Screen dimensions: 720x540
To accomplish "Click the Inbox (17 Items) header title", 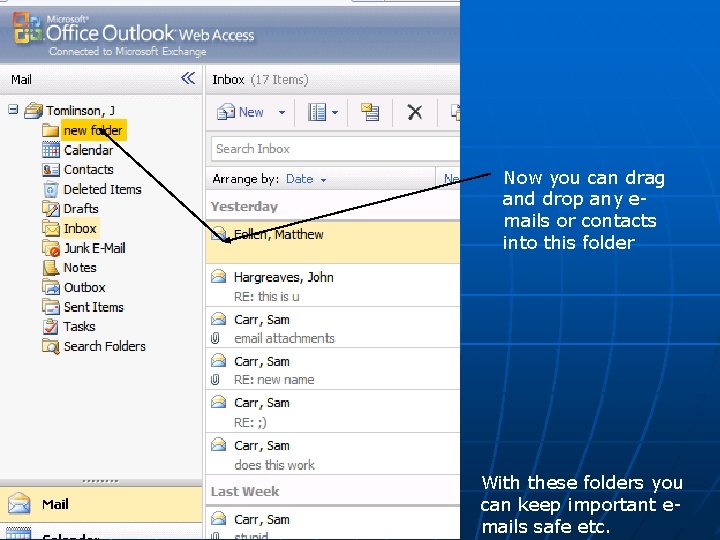I will pos(260,79).
